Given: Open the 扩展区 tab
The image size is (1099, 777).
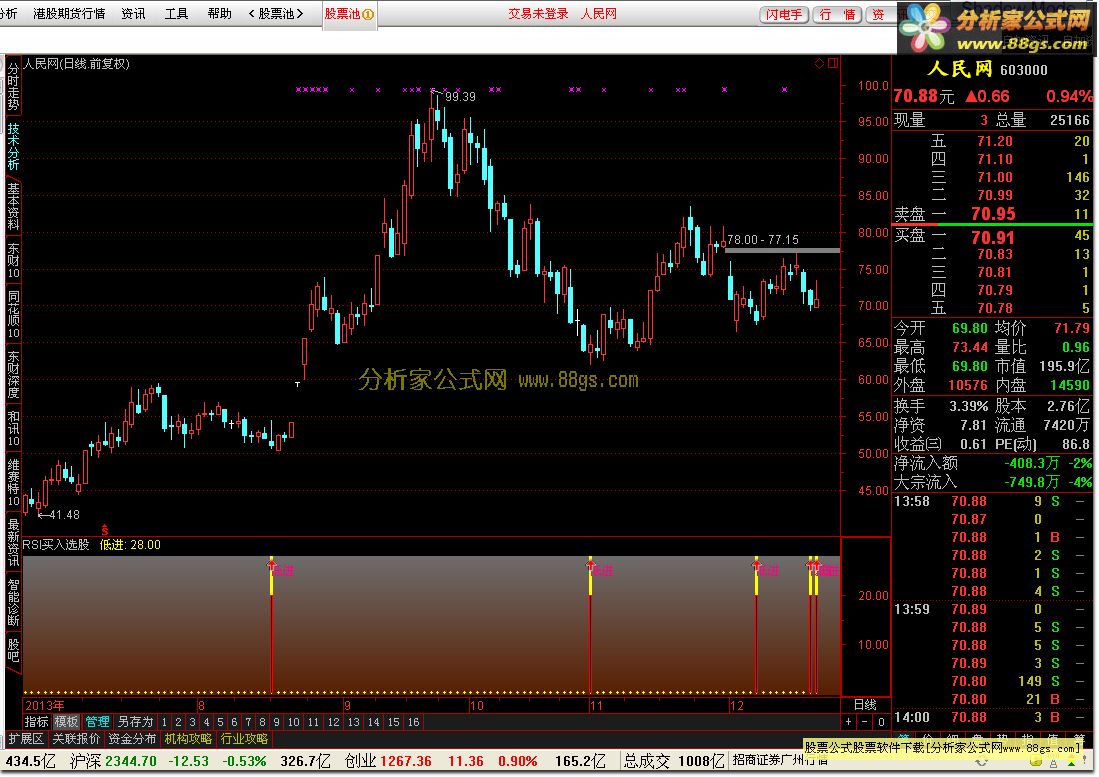Looking at the screenshot, I should (26, 738).
